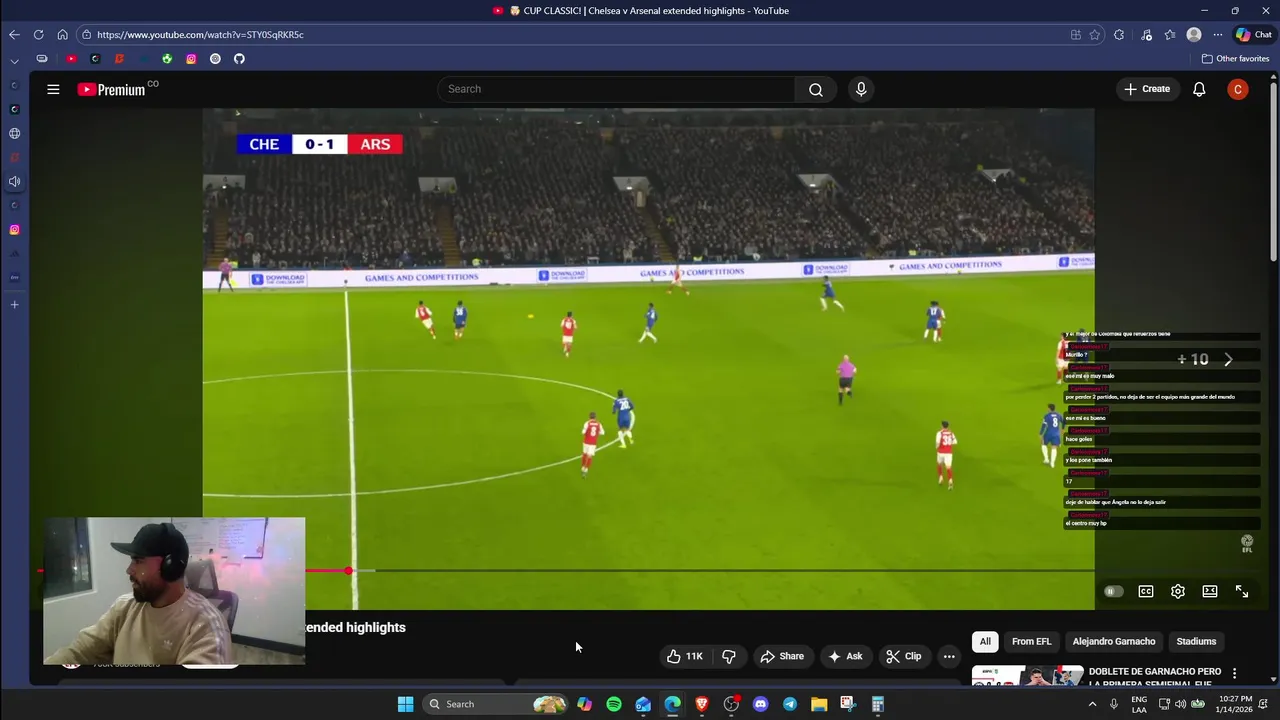The height and width of the screenshot is (720, 1280).
Task: Enter fullscreen mode on the video
Action: (1242, 591)
